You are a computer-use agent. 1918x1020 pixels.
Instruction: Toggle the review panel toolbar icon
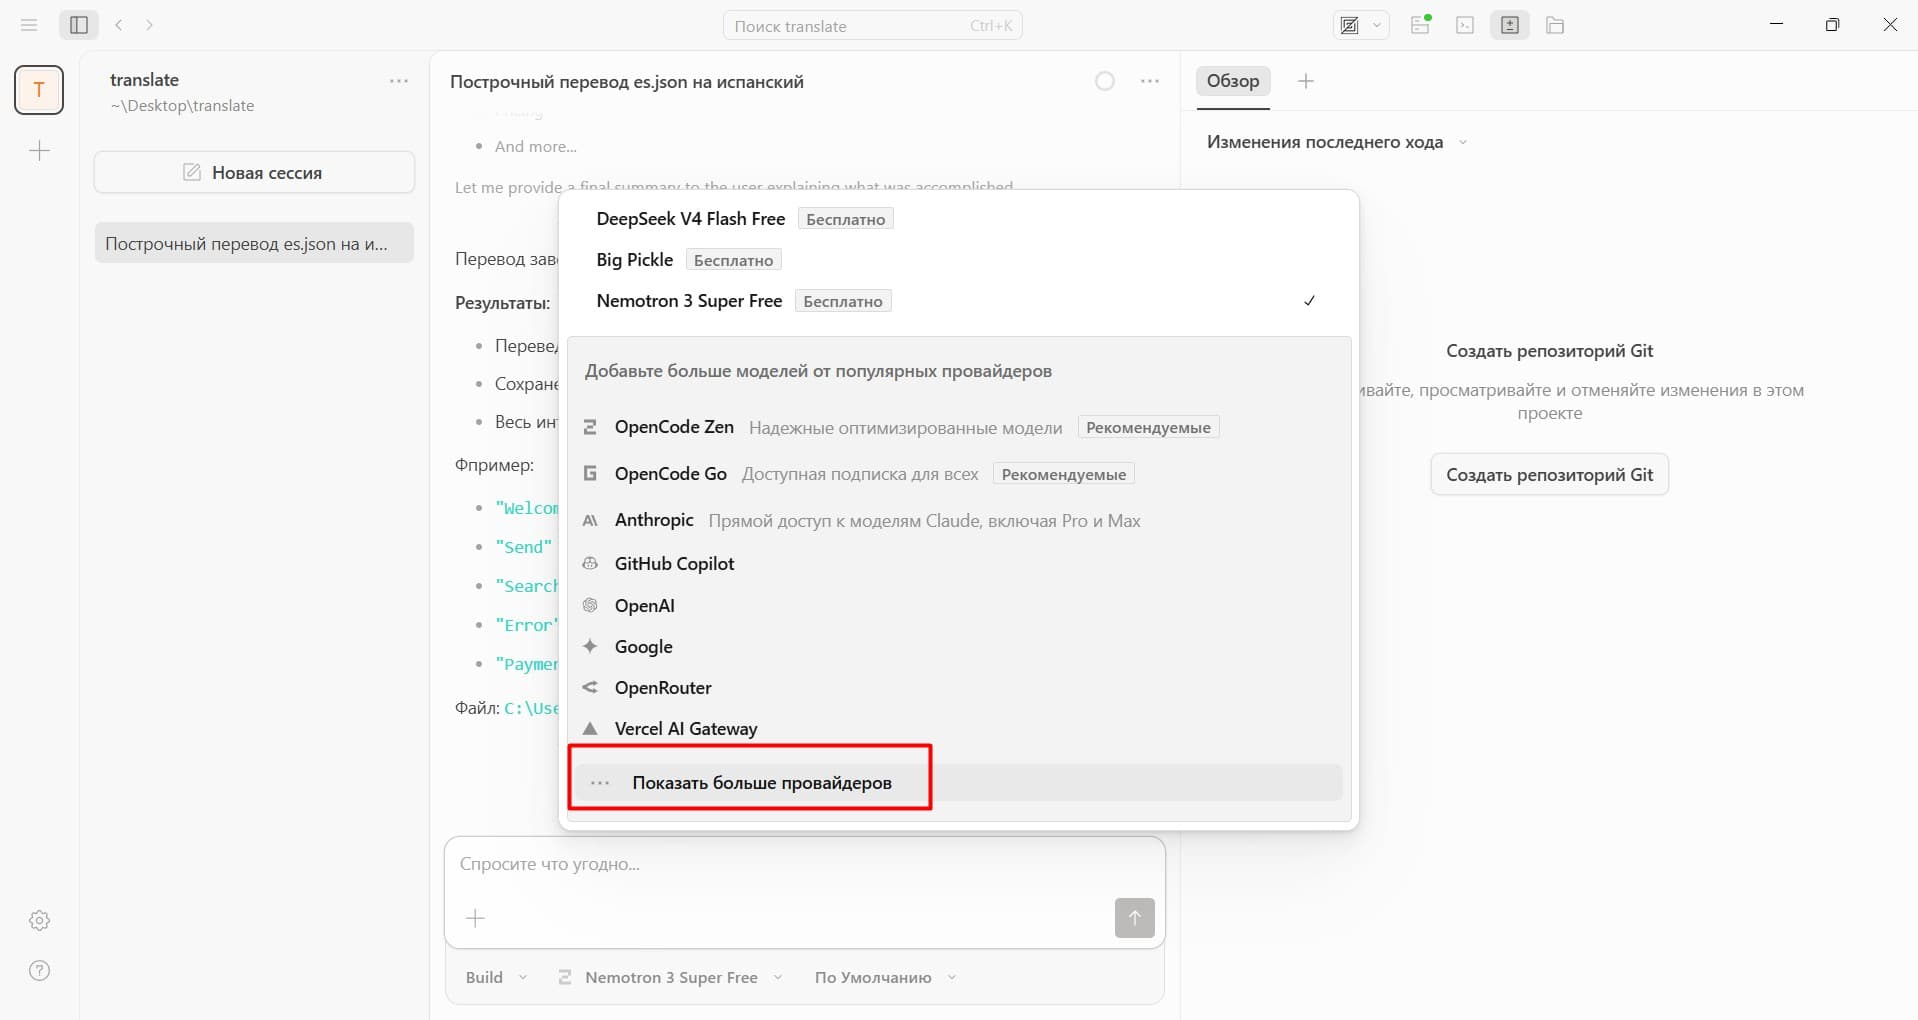click(x=1510, y=25)
